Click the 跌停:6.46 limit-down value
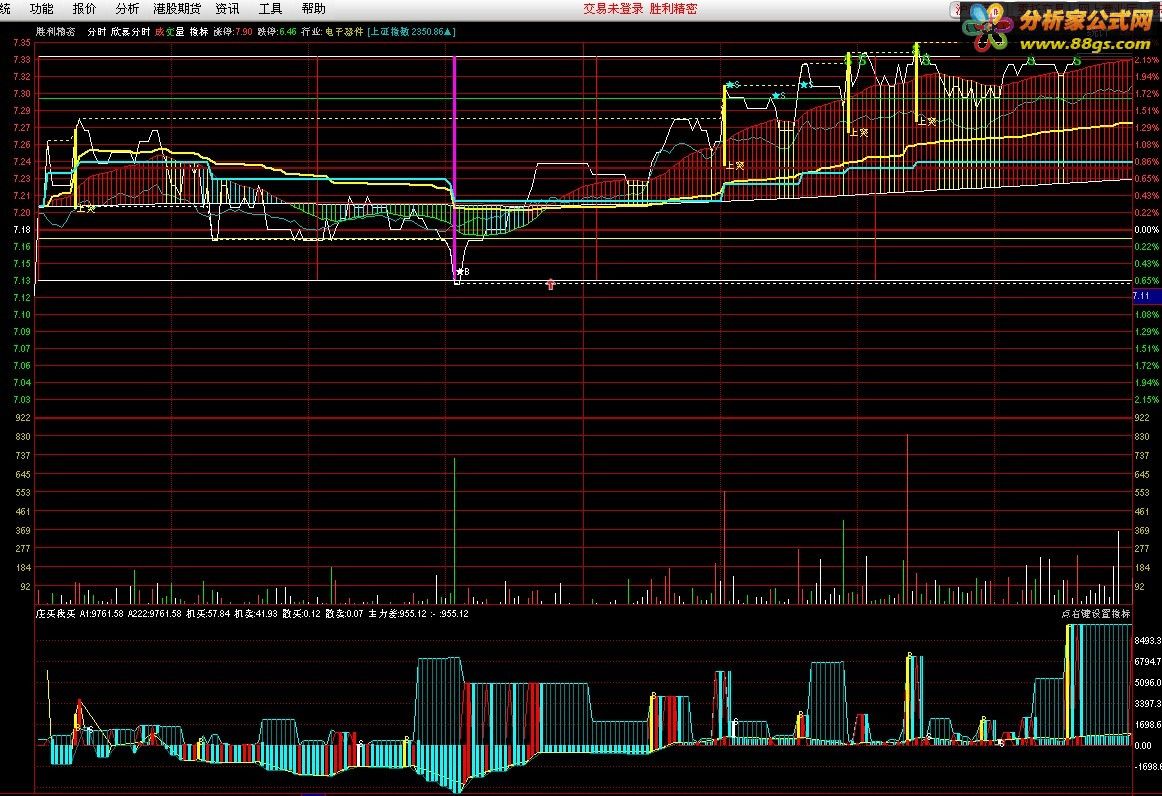The height and width of the screenshot is (796, 1162). pyautogui.click(x=277, y=32)
